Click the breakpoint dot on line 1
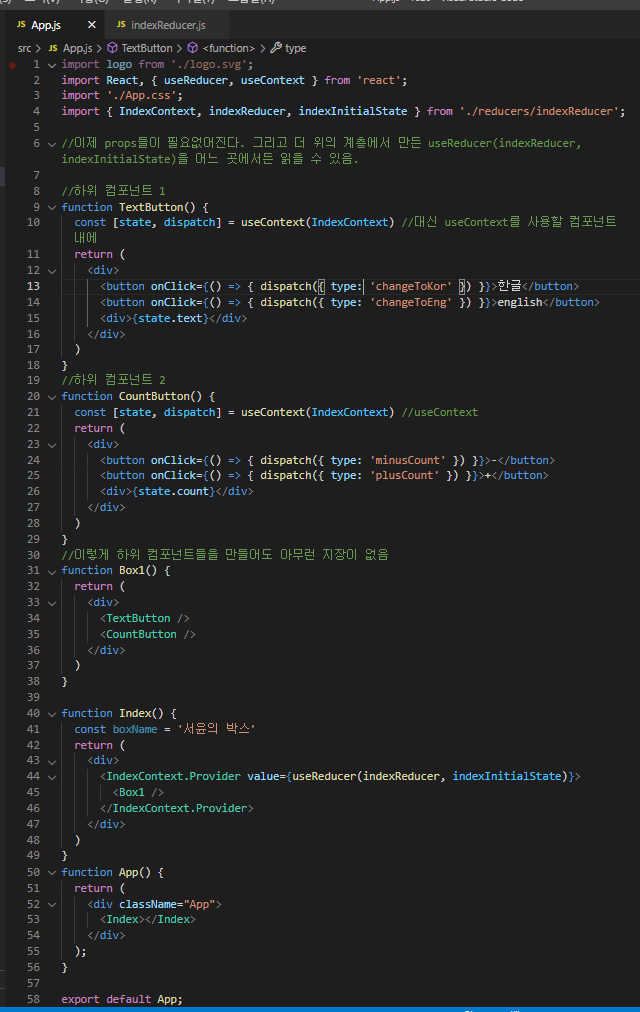Viewport: 640px width, 1012px height. coord(12,65)
